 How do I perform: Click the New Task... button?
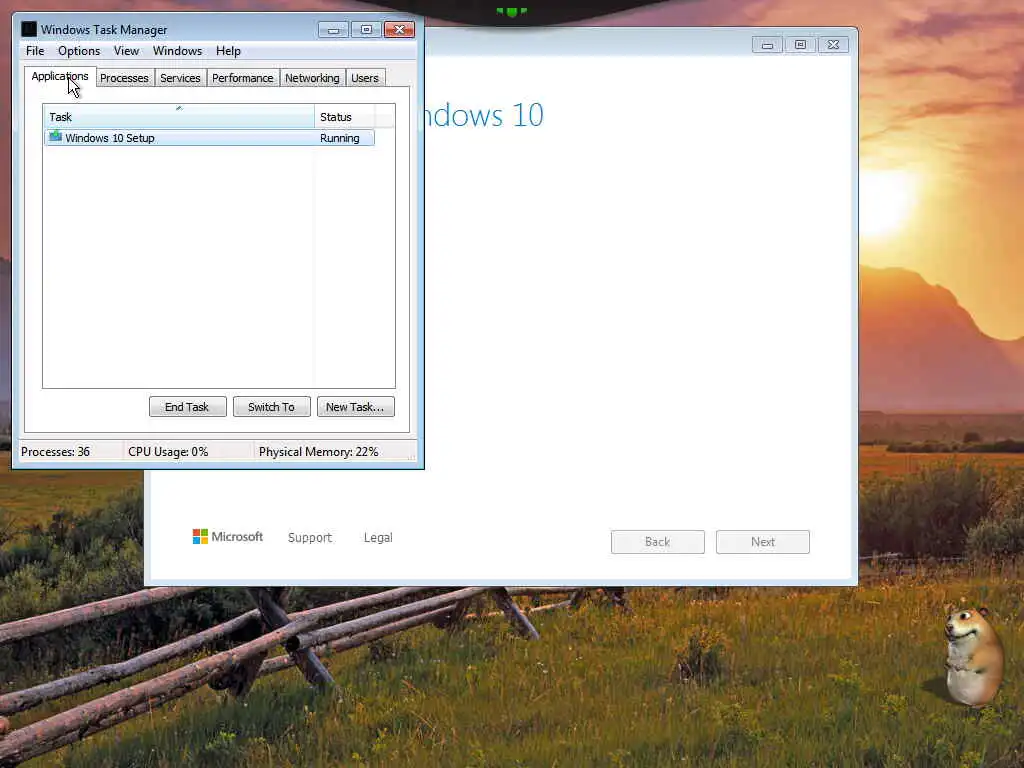click(355, 407)
